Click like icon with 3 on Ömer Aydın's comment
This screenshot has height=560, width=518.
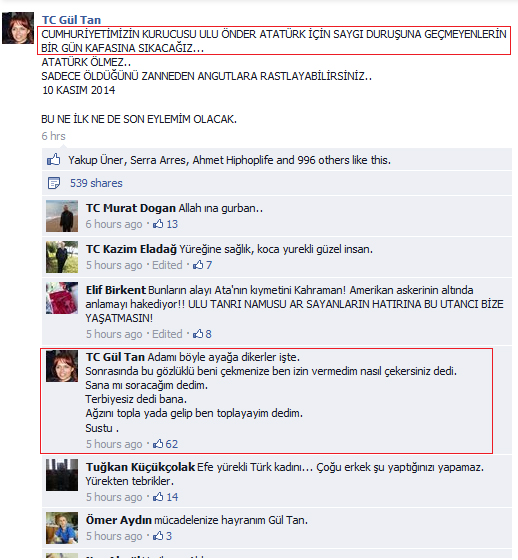tap(158, 536)
